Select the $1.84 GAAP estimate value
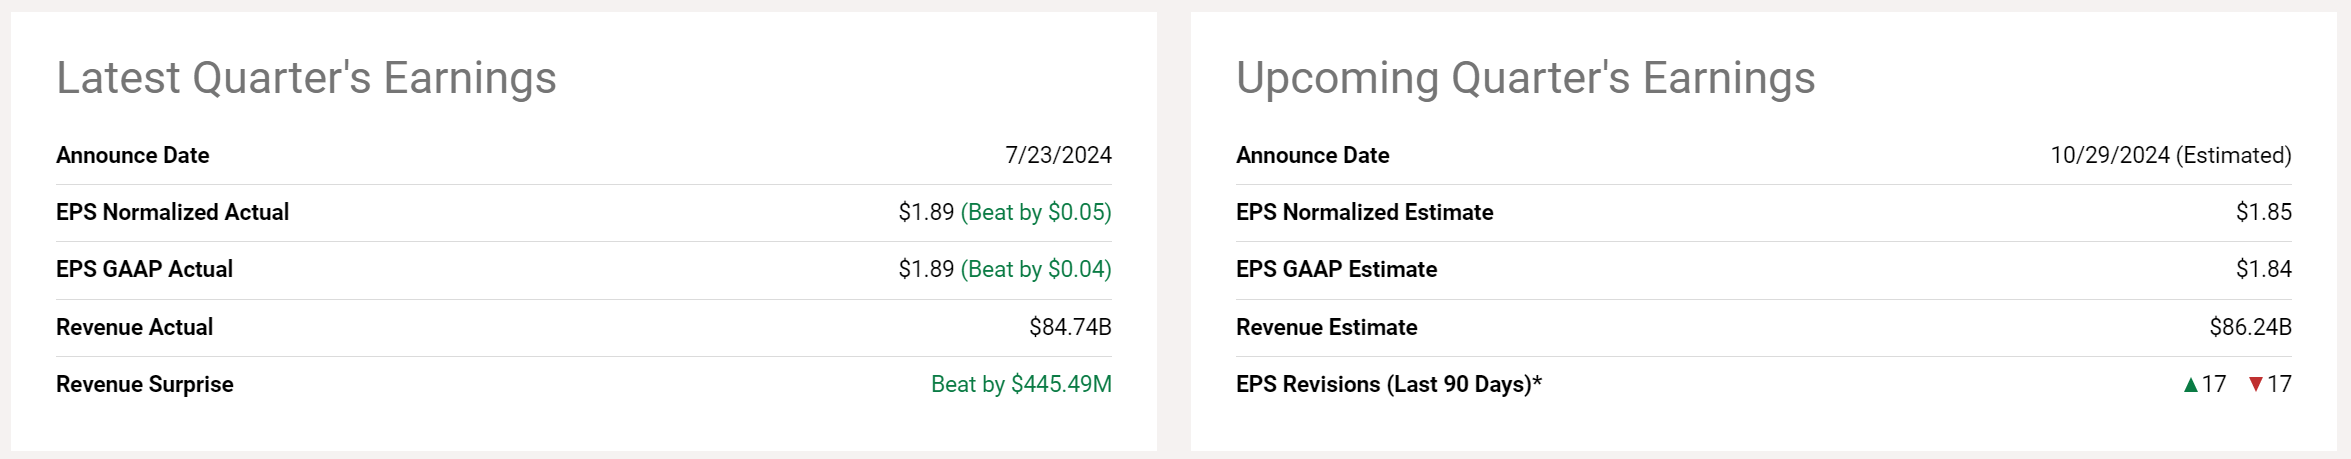Screen dimensions: 2351x459 [x=2263, y=270]
